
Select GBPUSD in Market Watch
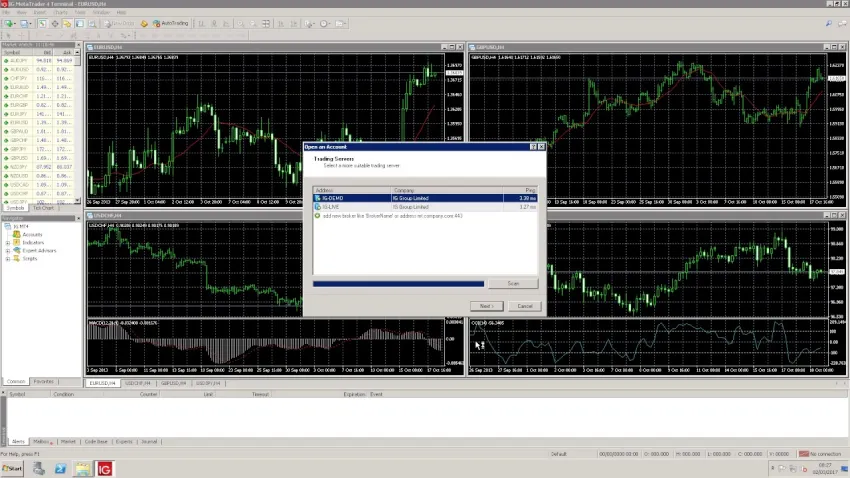coord(38,158)
